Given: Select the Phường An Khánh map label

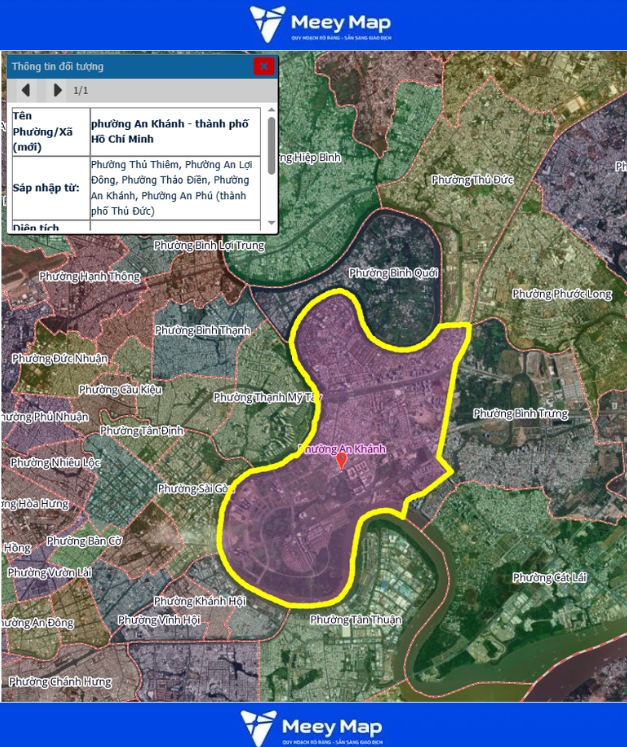Looking at the screenshot, I should coord(342,449).
